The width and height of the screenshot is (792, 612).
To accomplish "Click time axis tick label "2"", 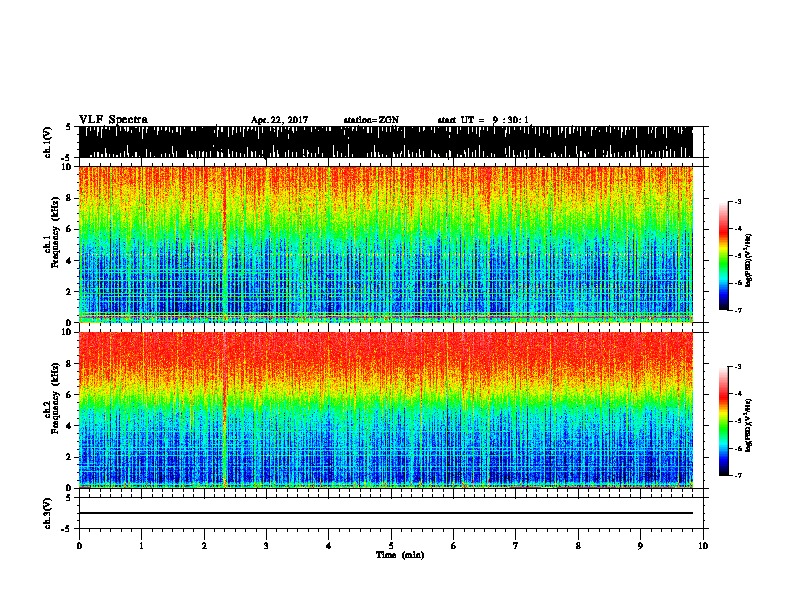I will 204,546.
